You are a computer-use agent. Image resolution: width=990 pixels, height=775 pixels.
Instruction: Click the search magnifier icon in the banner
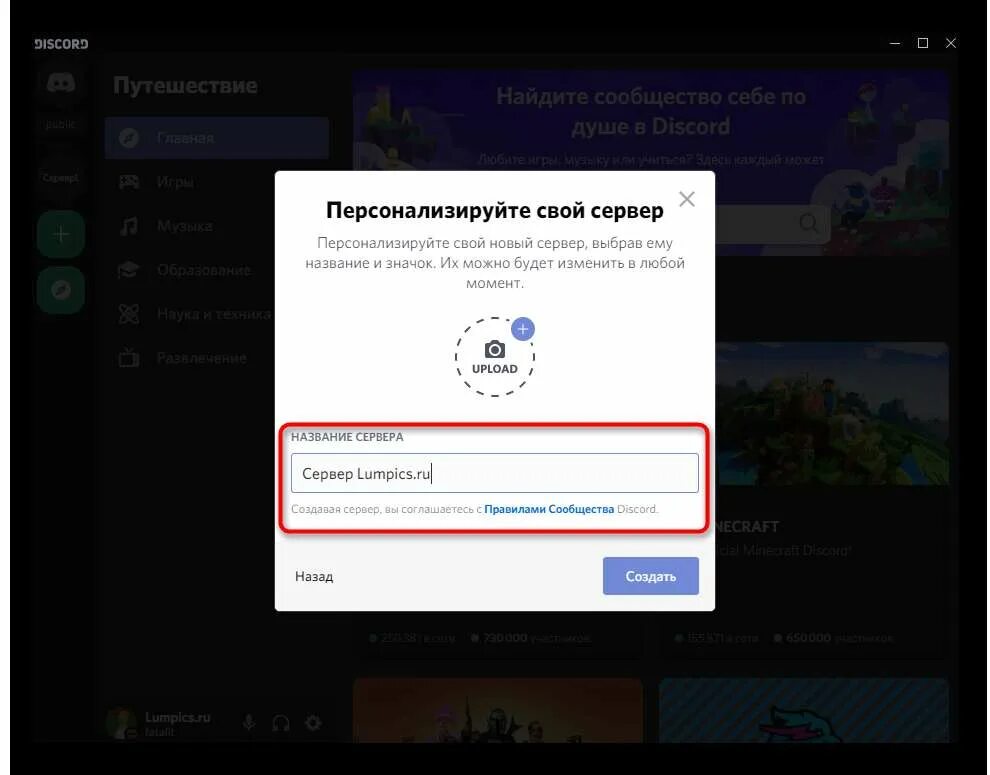809,223
